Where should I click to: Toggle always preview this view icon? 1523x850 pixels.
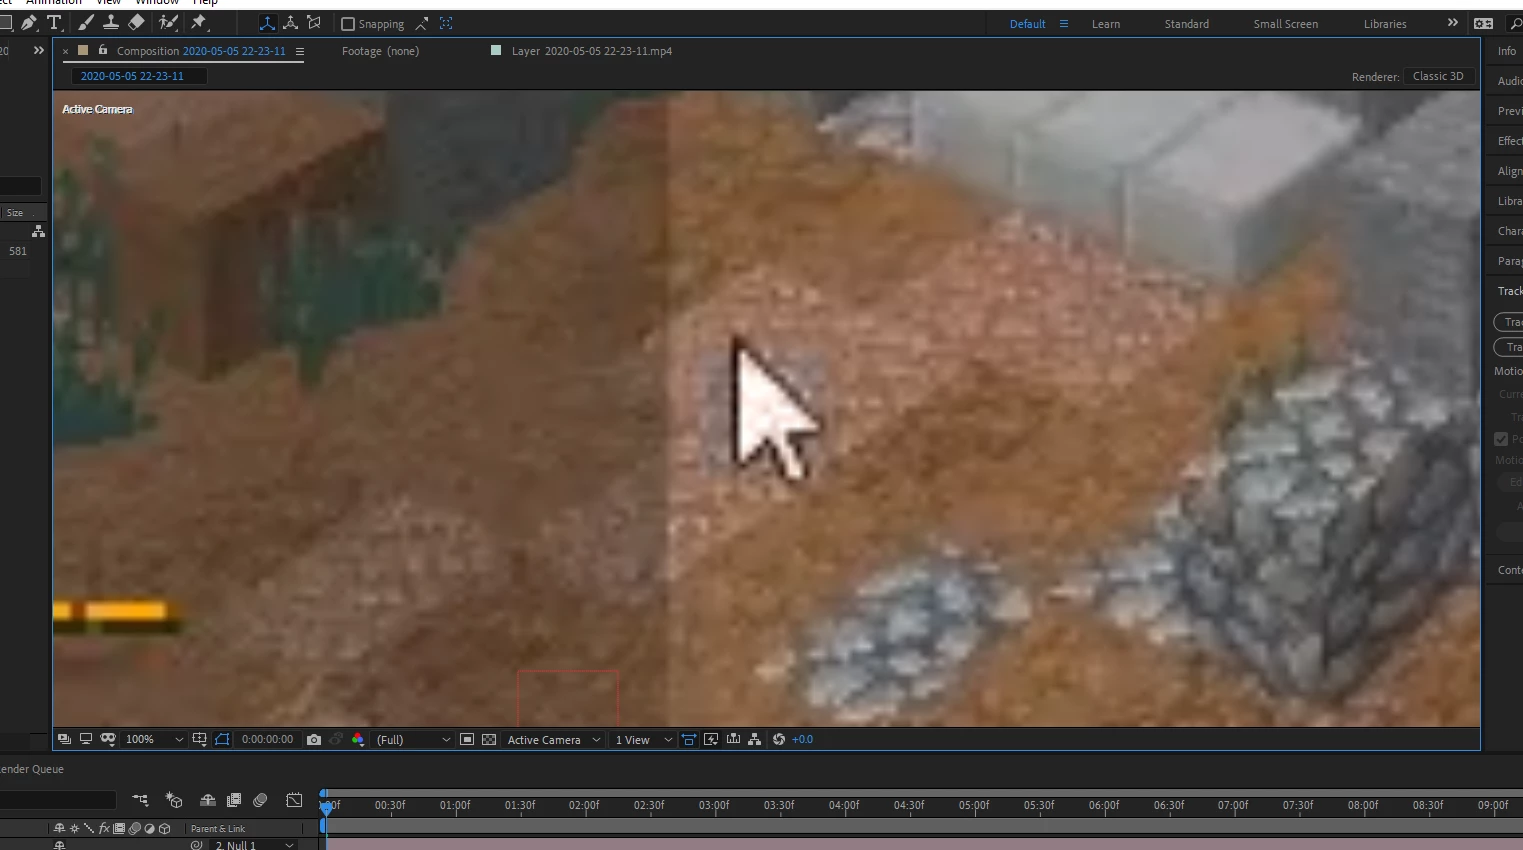pos(64,739)
